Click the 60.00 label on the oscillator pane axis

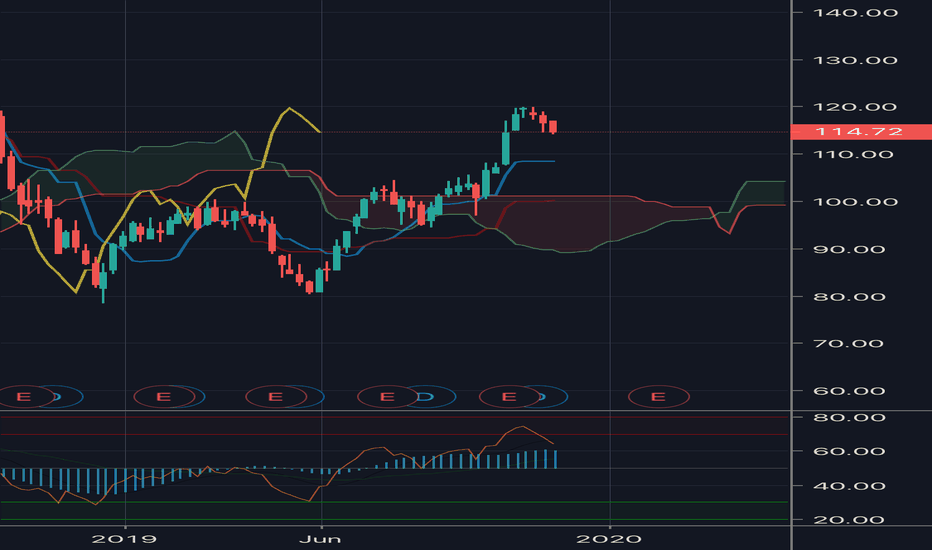849,451
